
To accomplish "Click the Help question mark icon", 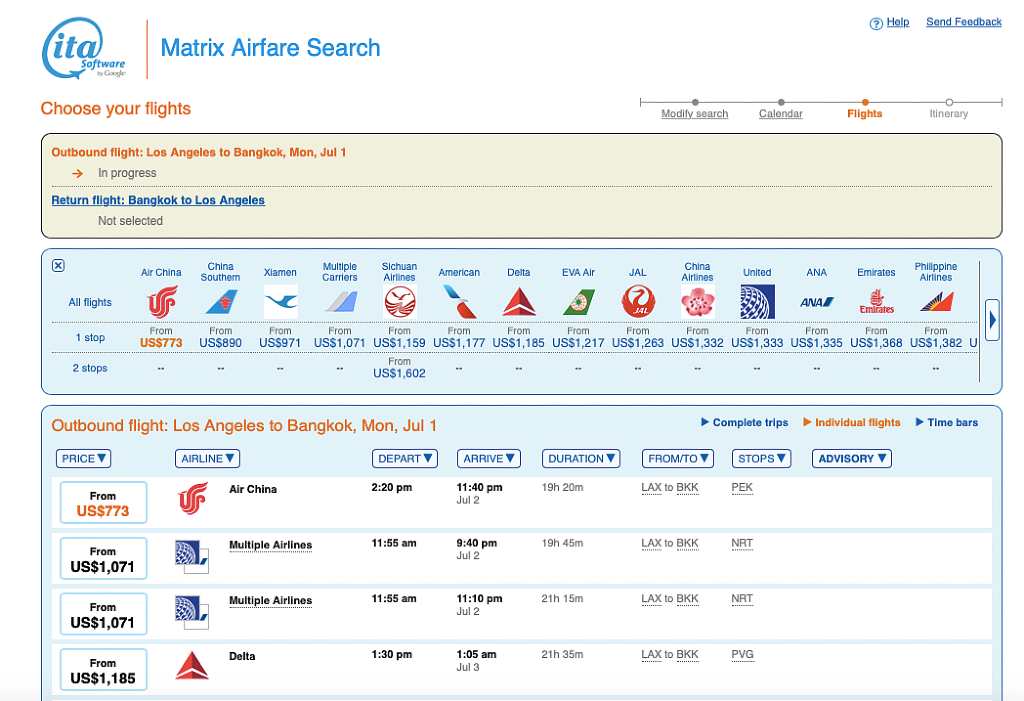I will pyautogui.click(x=876, y=24).
